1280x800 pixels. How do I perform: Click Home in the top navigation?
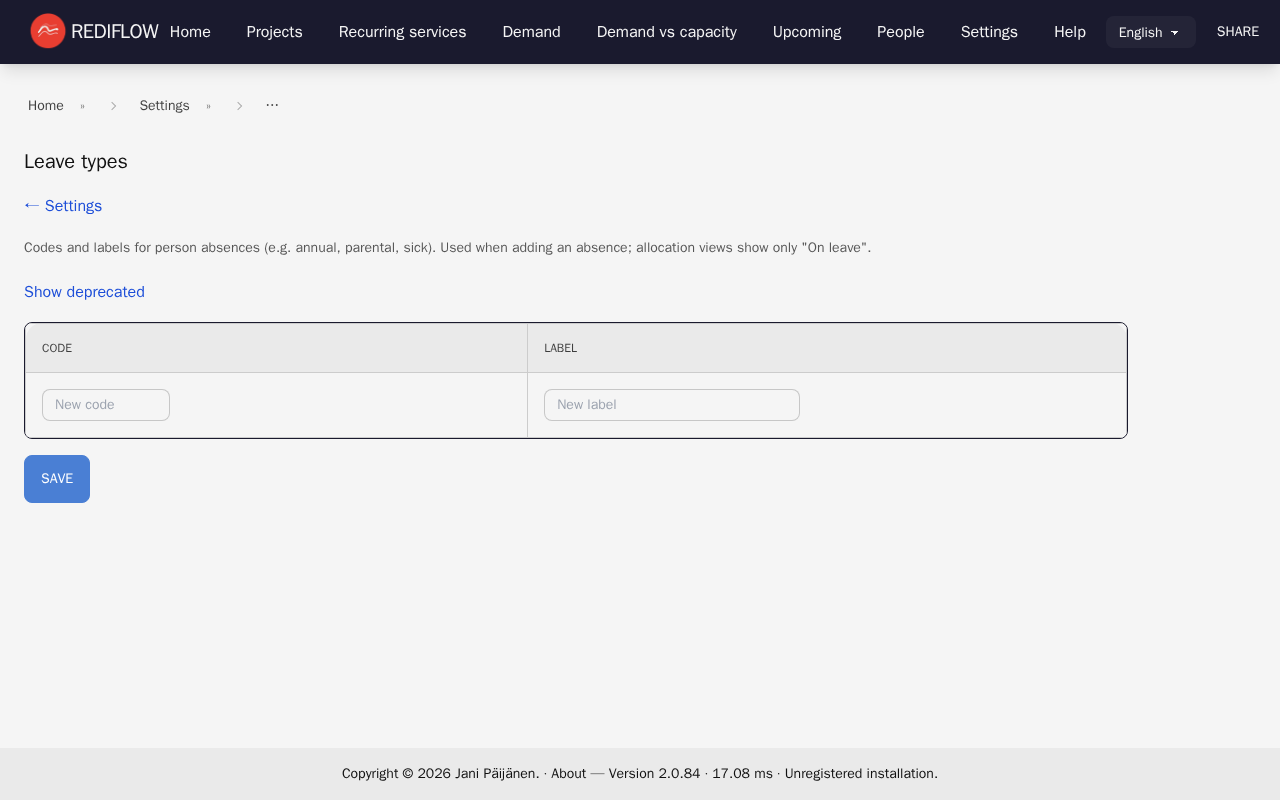(x=190, y=32)
